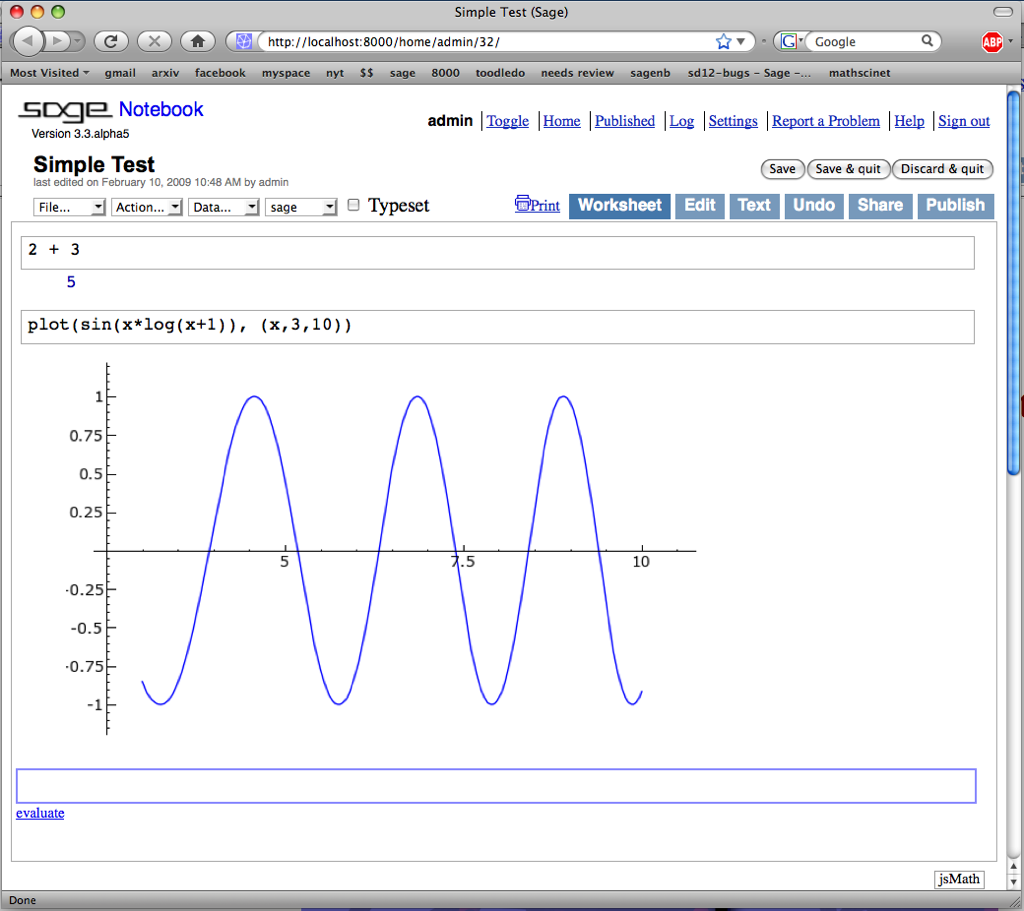Open the sd12-bugs - Sage bookmark

tap(749, 72)
